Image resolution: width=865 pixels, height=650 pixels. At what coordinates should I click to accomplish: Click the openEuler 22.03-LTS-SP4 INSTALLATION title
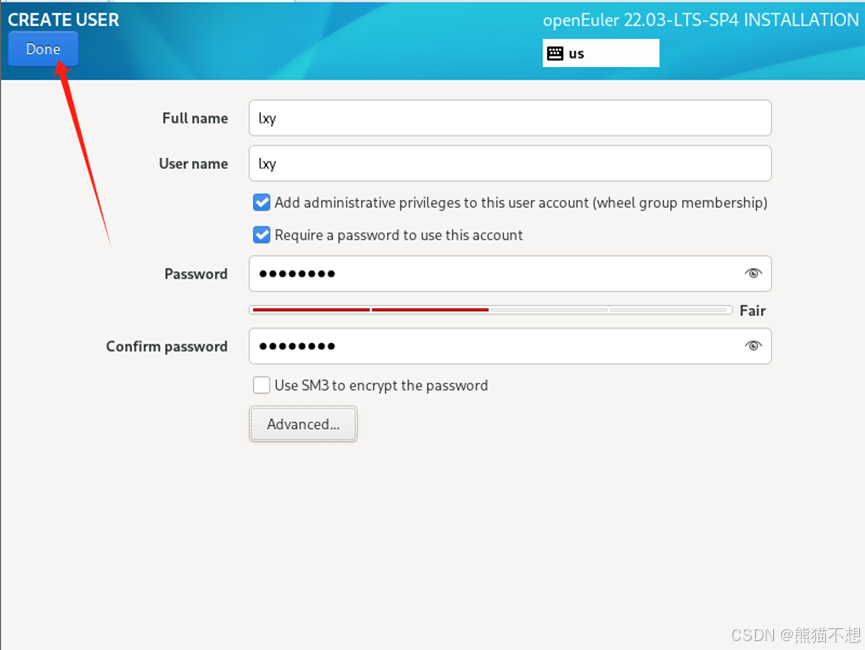[701, 20]
